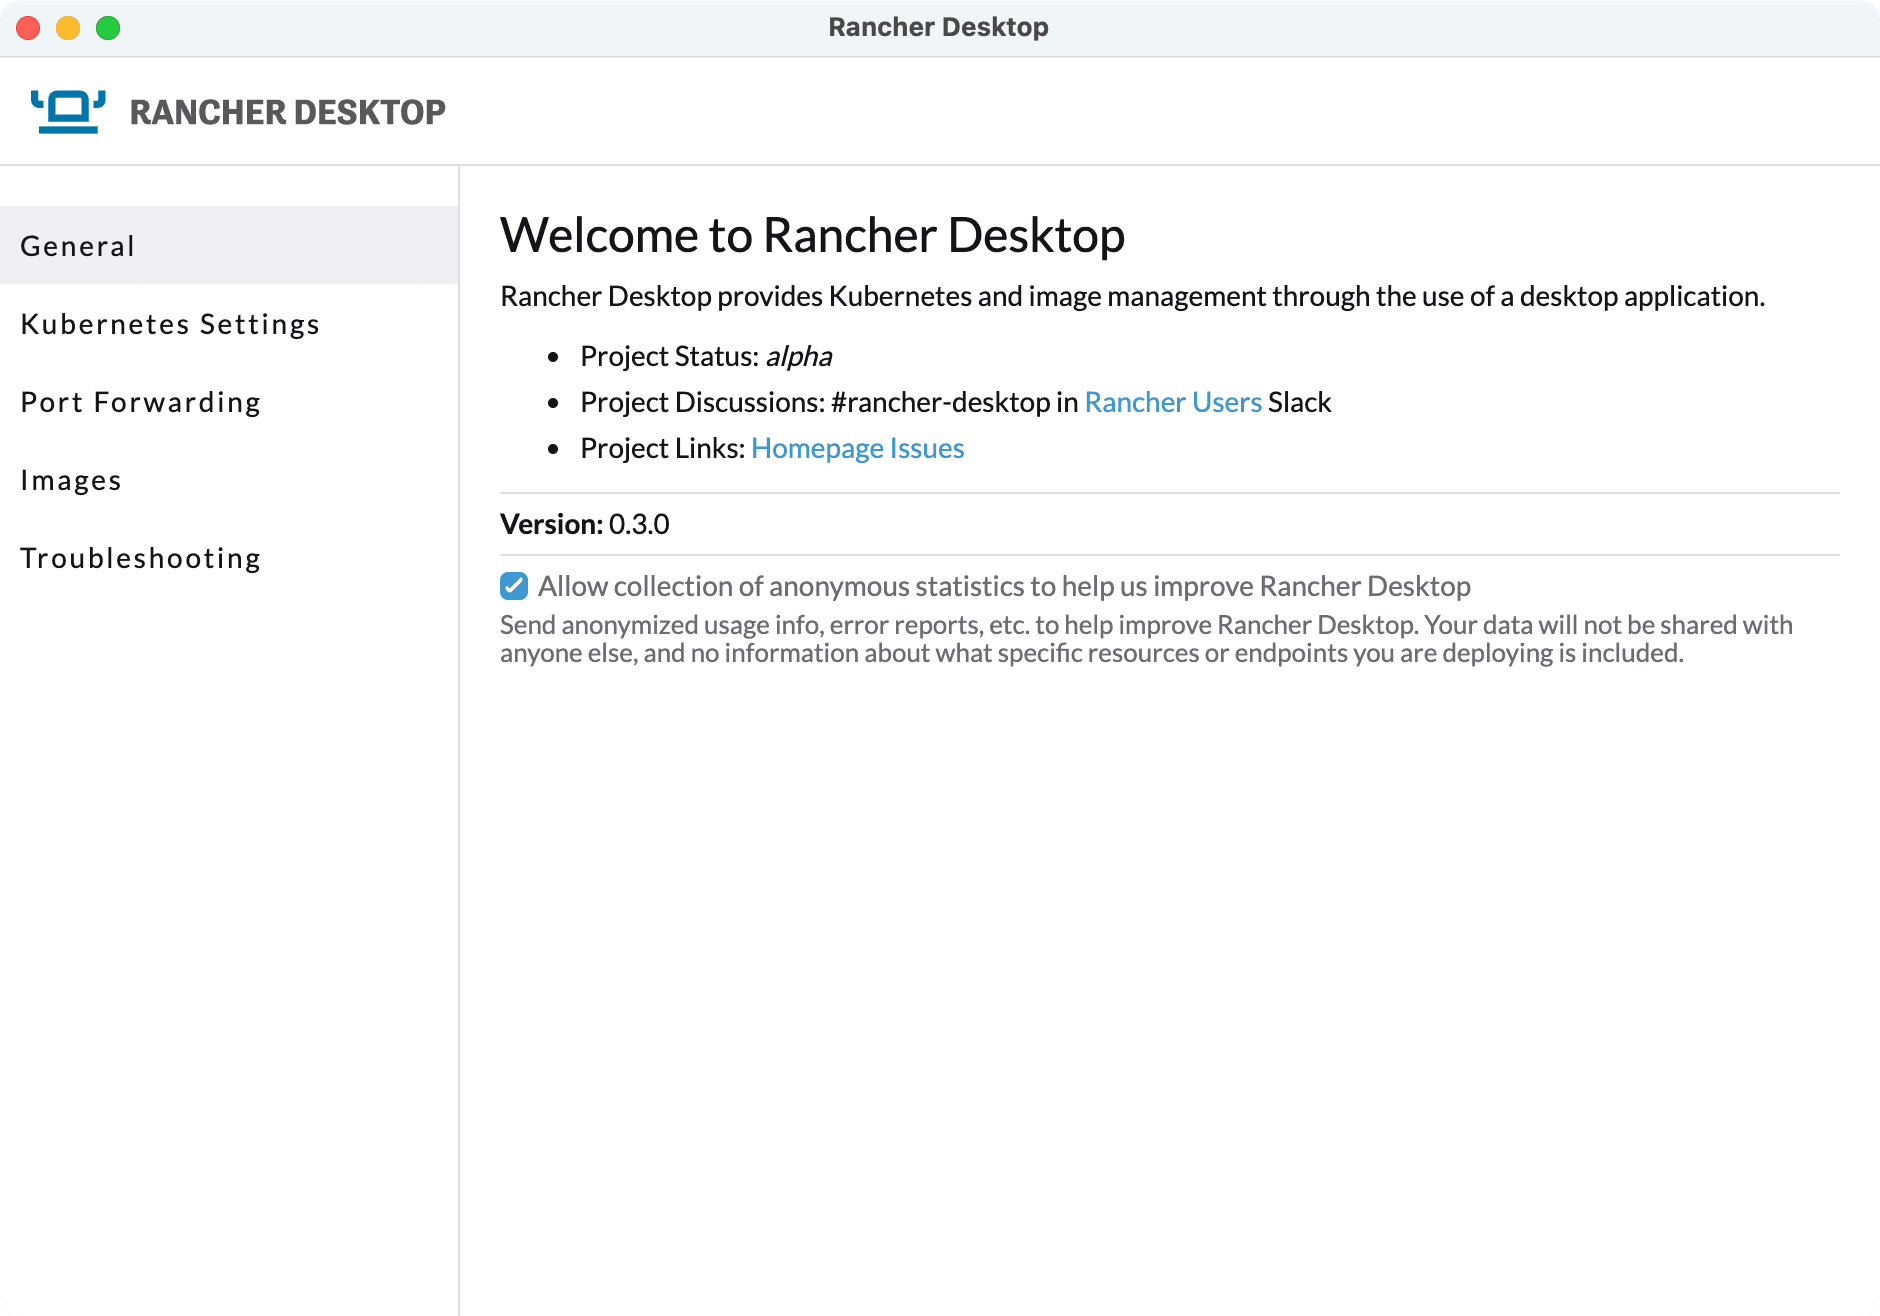
Task: Select the General sidebar item
Action: tap(229, 245)
